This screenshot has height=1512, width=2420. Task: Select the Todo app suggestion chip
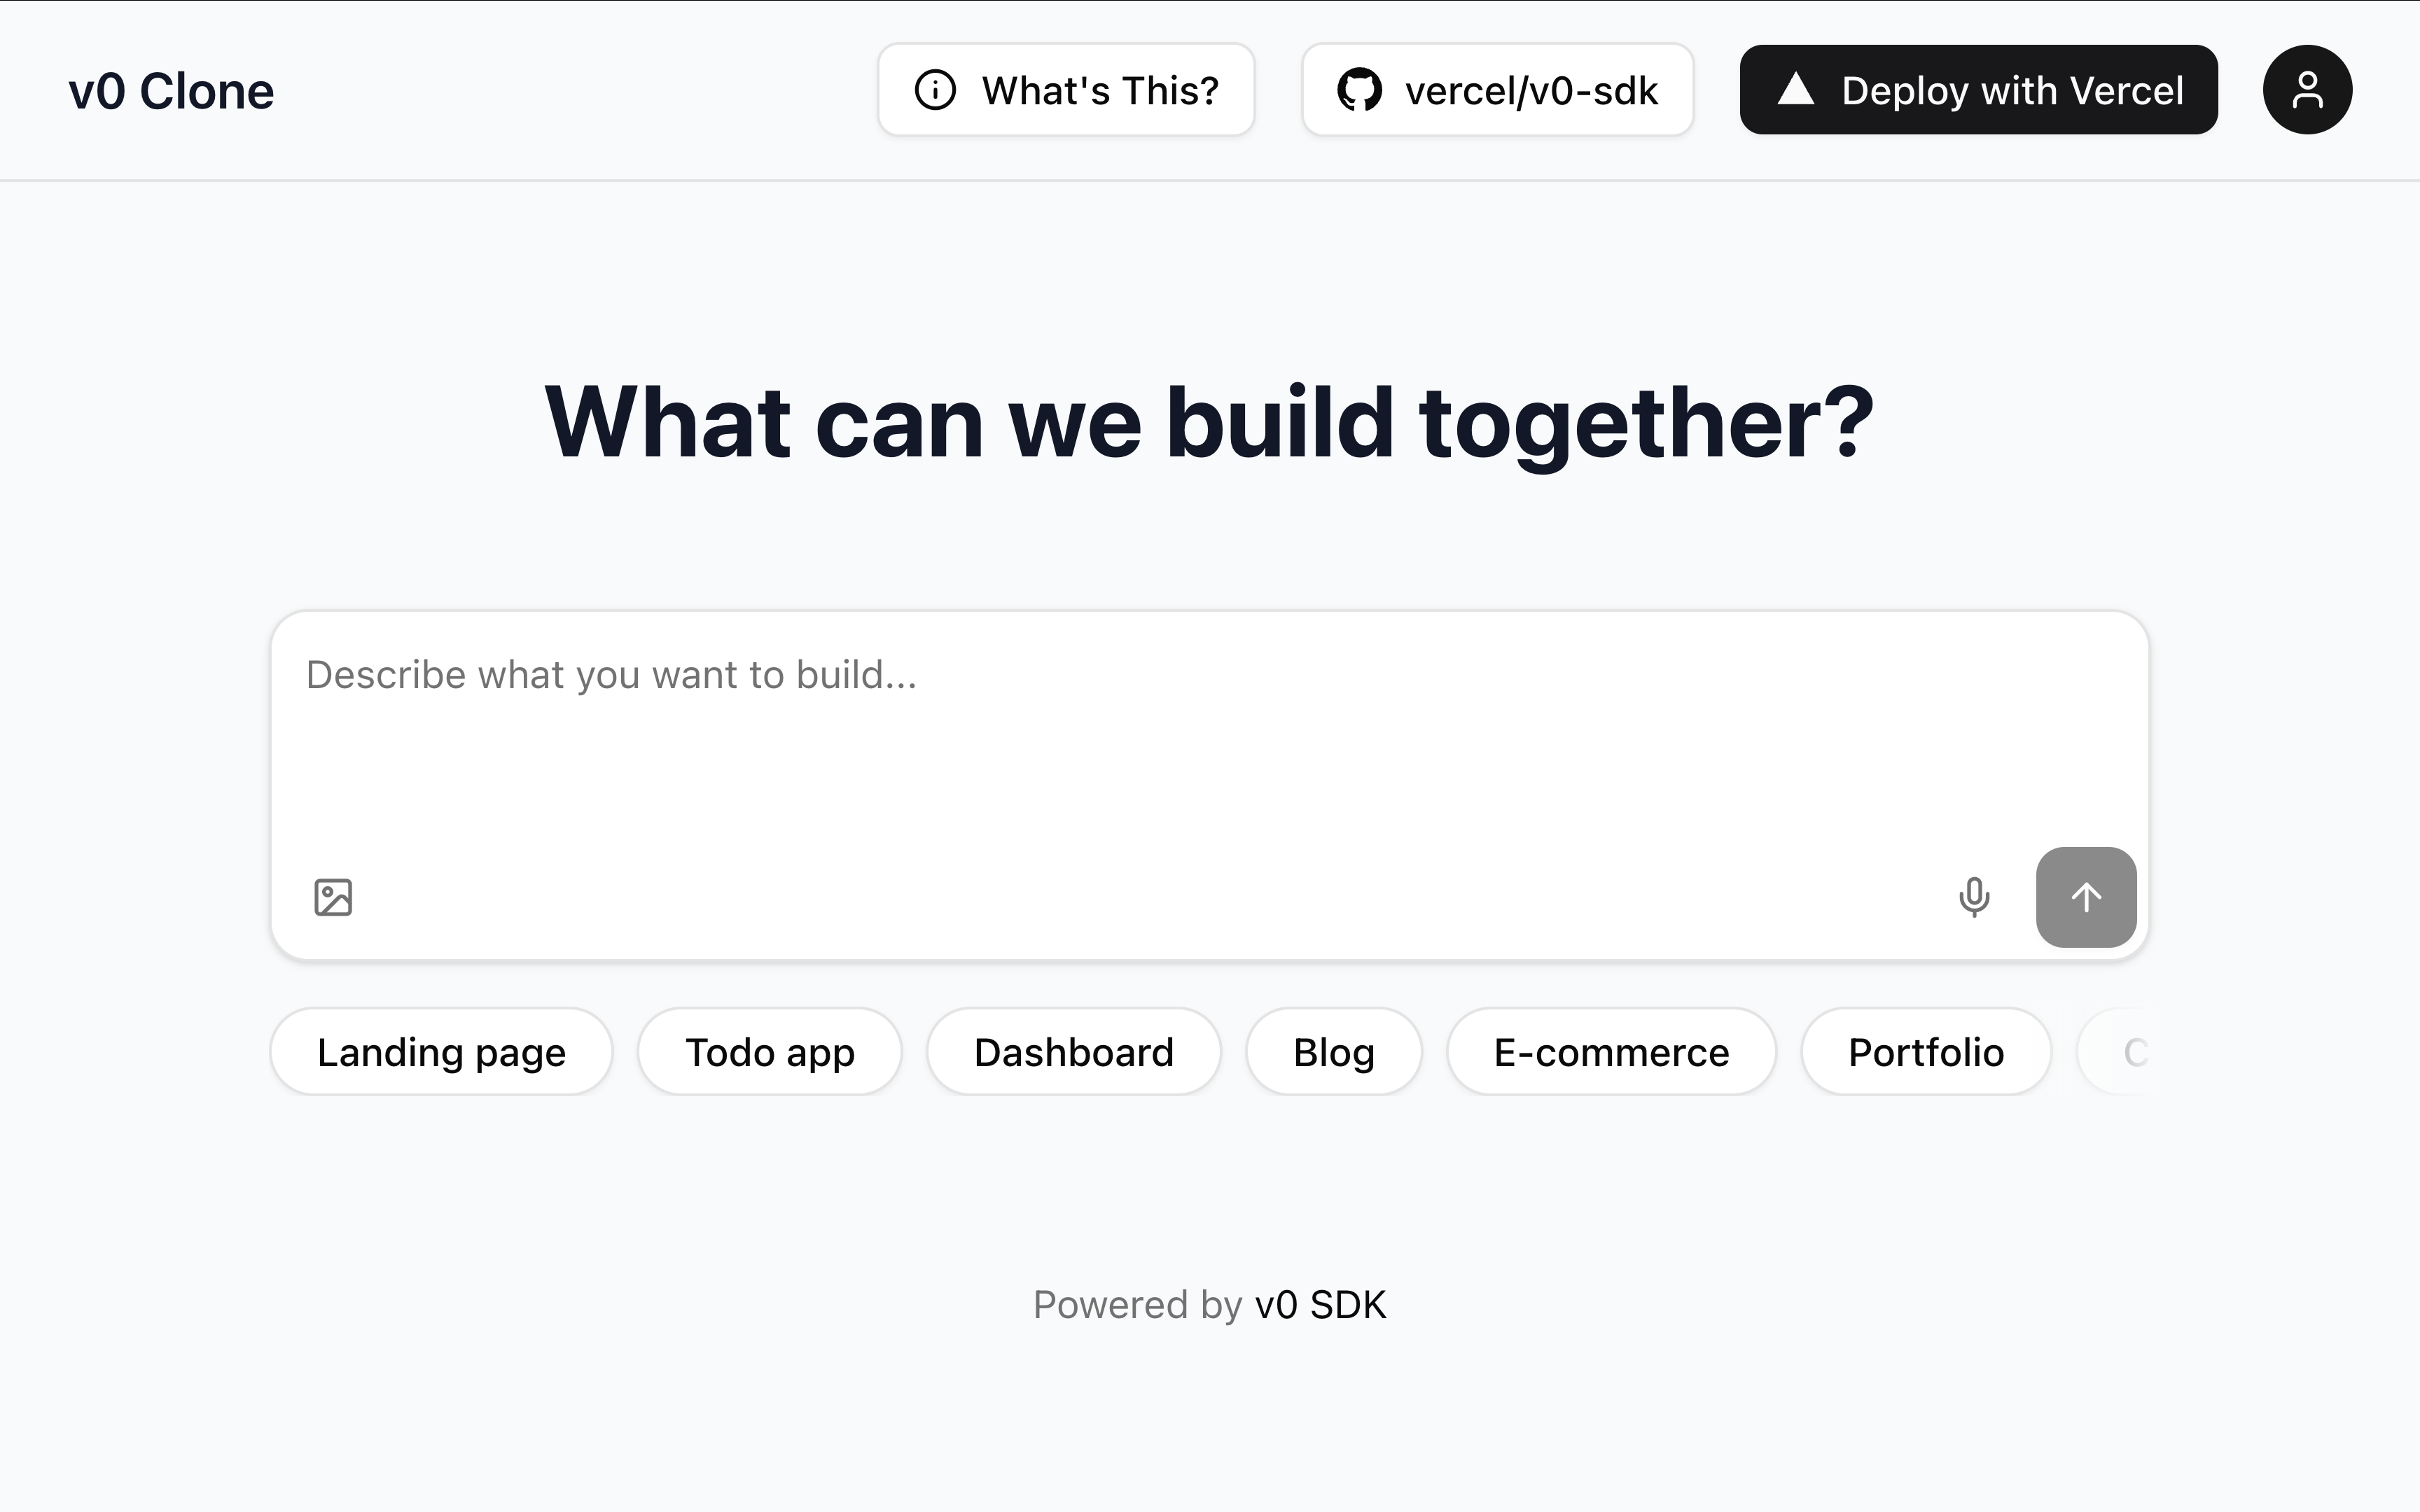(x=769, y=1051)
